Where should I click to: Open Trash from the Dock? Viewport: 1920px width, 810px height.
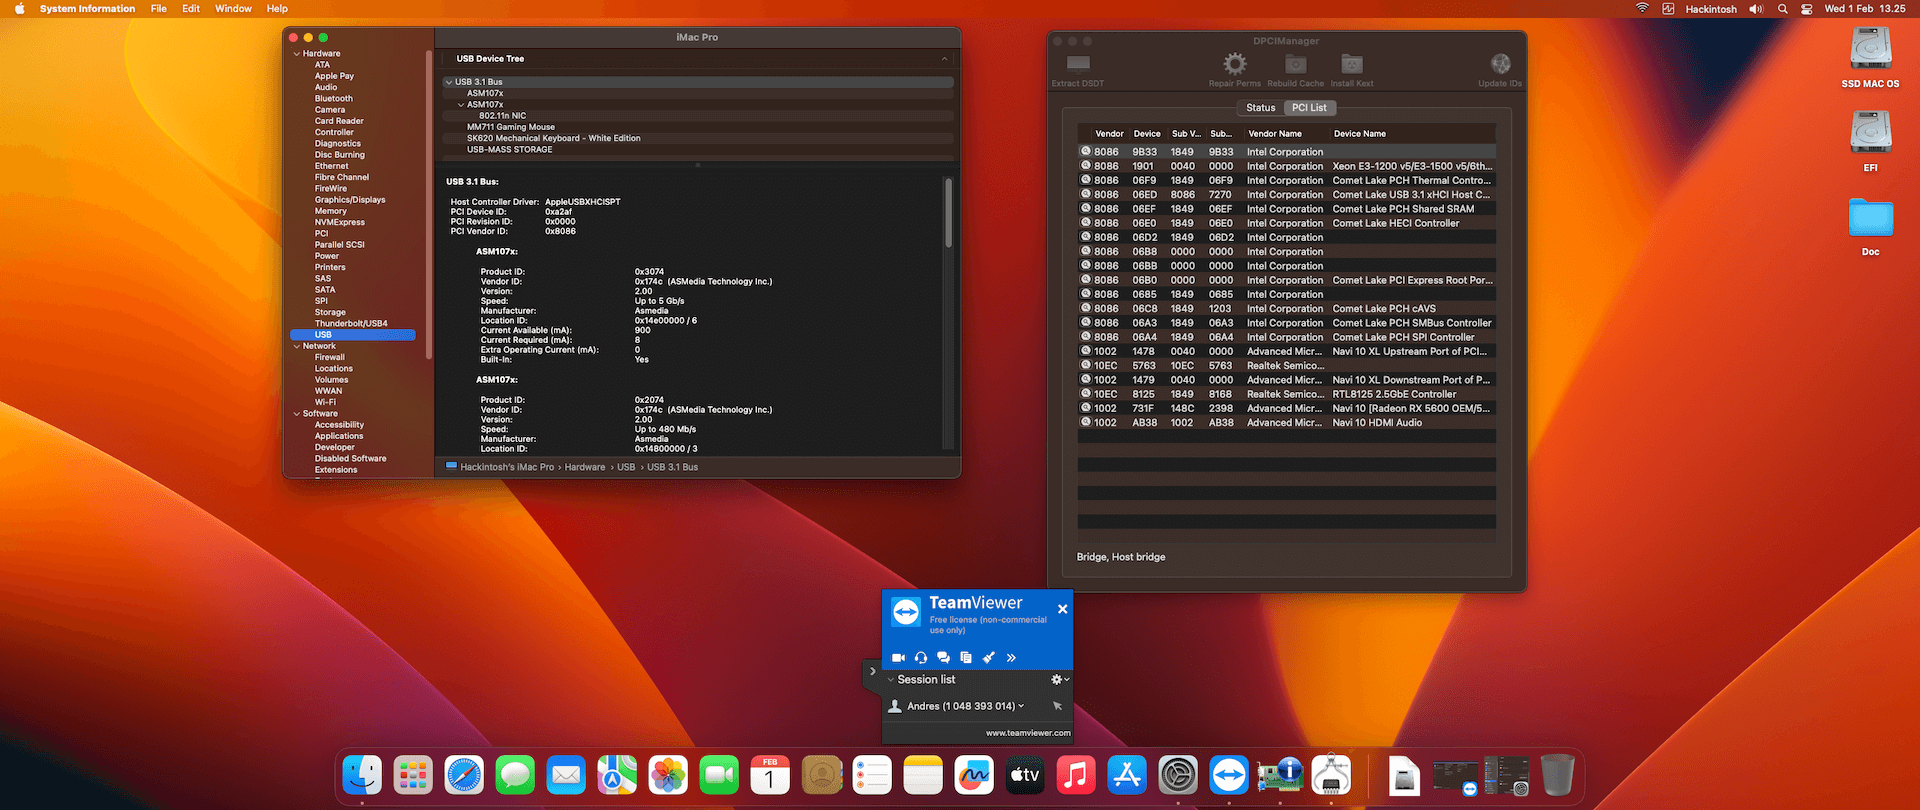click(1557, 775)
